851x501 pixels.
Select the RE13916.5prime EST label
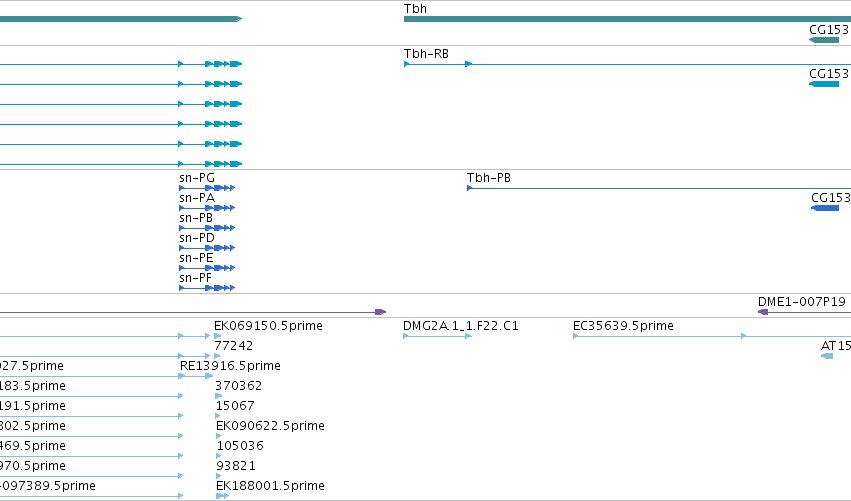click(230, 366)
